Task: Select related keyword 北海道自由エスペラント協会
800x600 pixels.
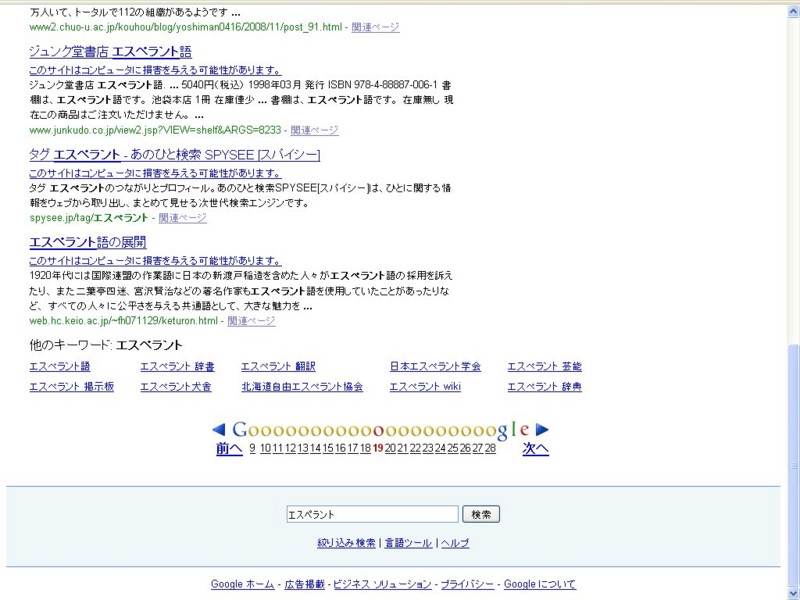Action: click(x=302, y=387)
